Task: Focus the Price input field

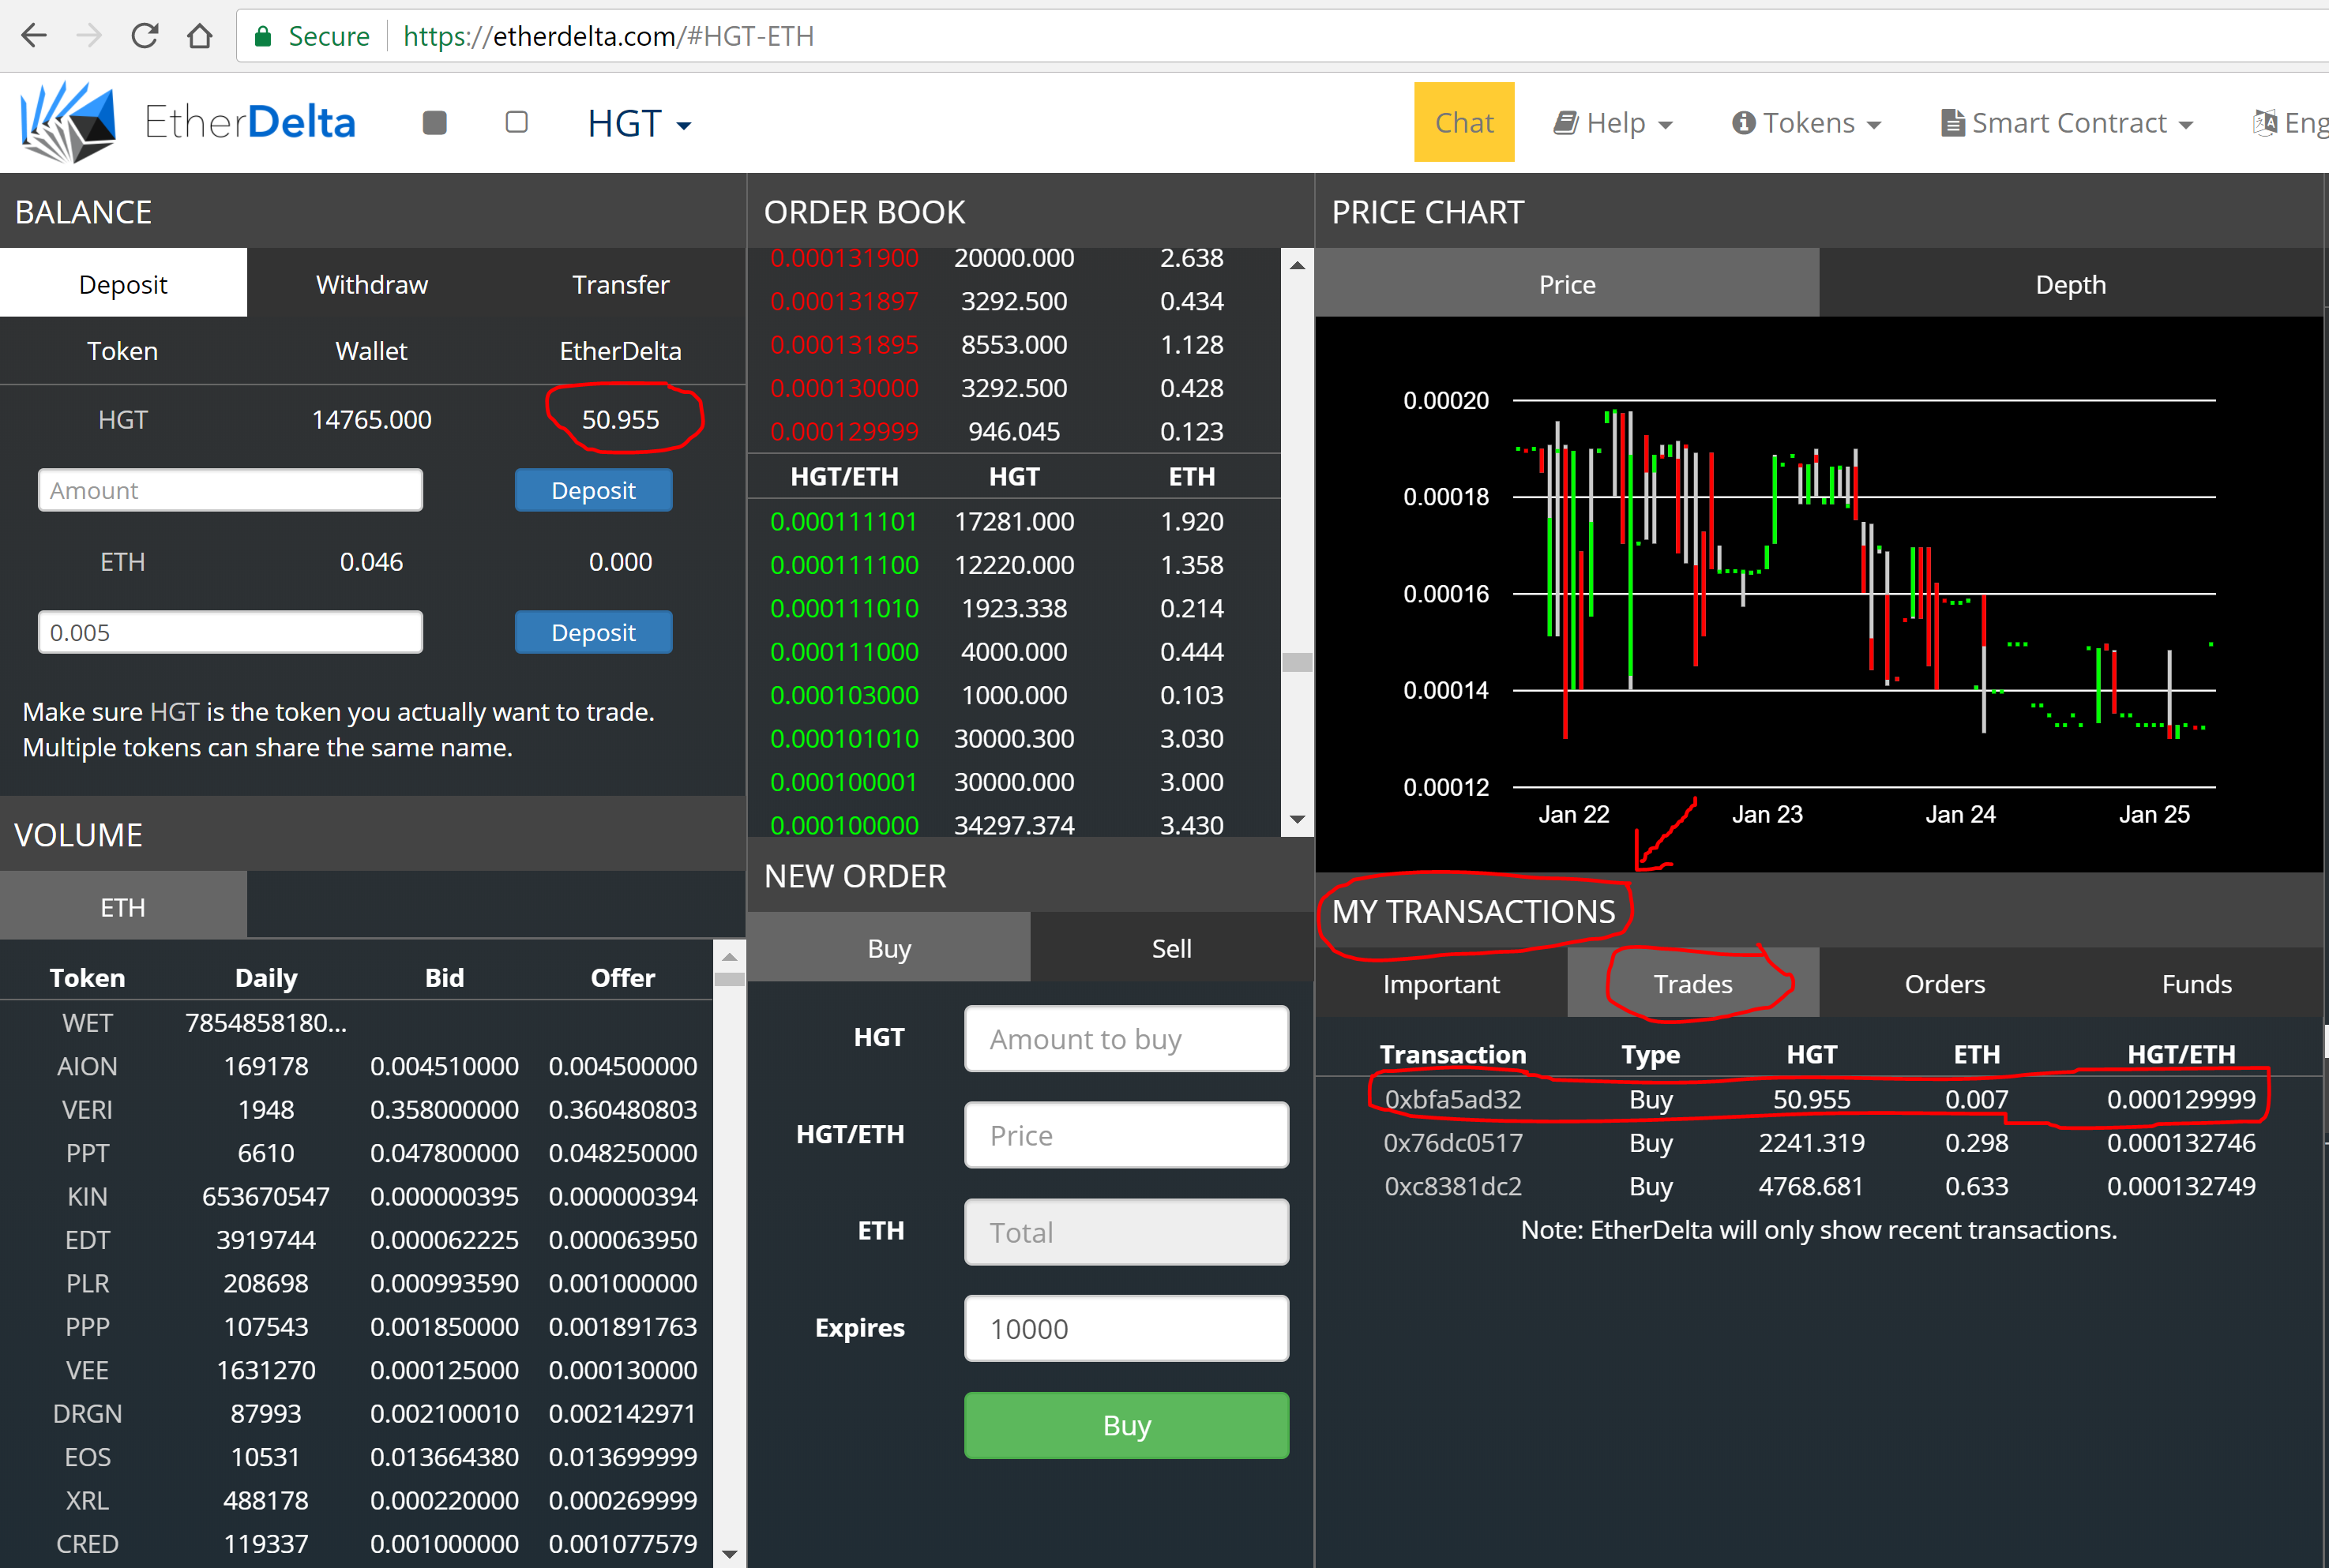Action: (x=1126, y=1135)
